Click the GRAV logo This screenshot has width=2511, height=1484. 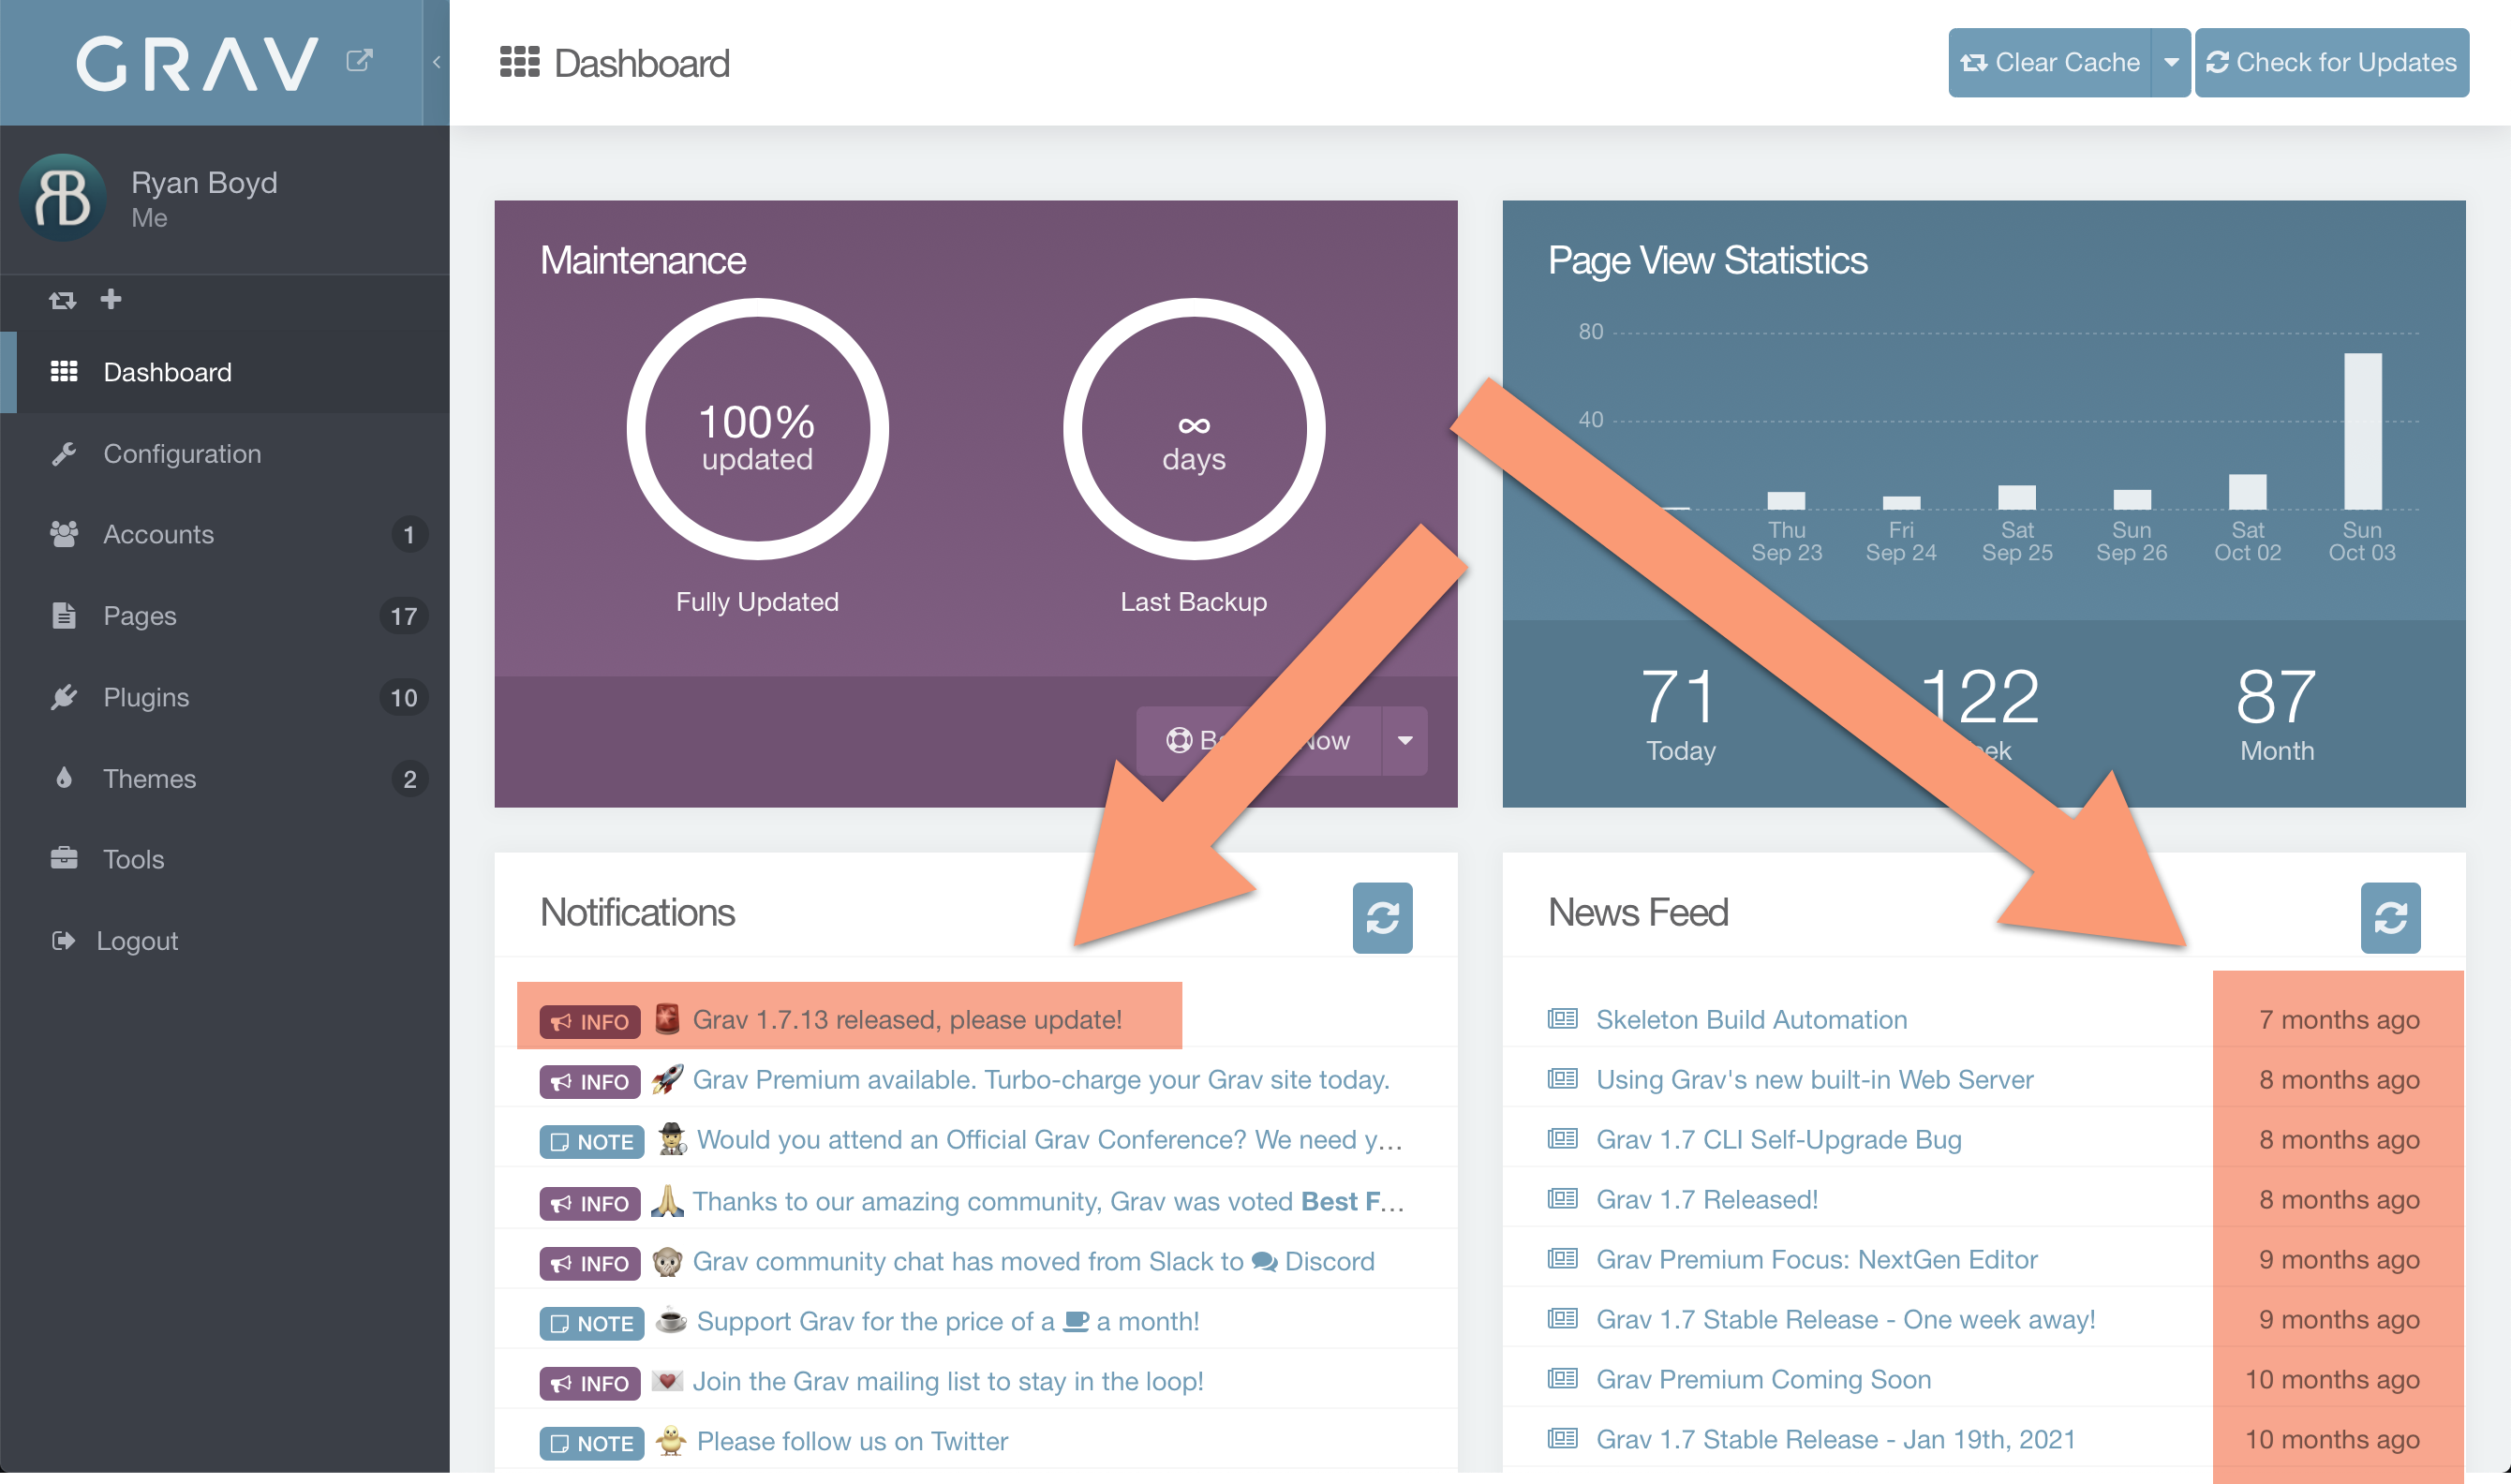[x=198, y=63]
